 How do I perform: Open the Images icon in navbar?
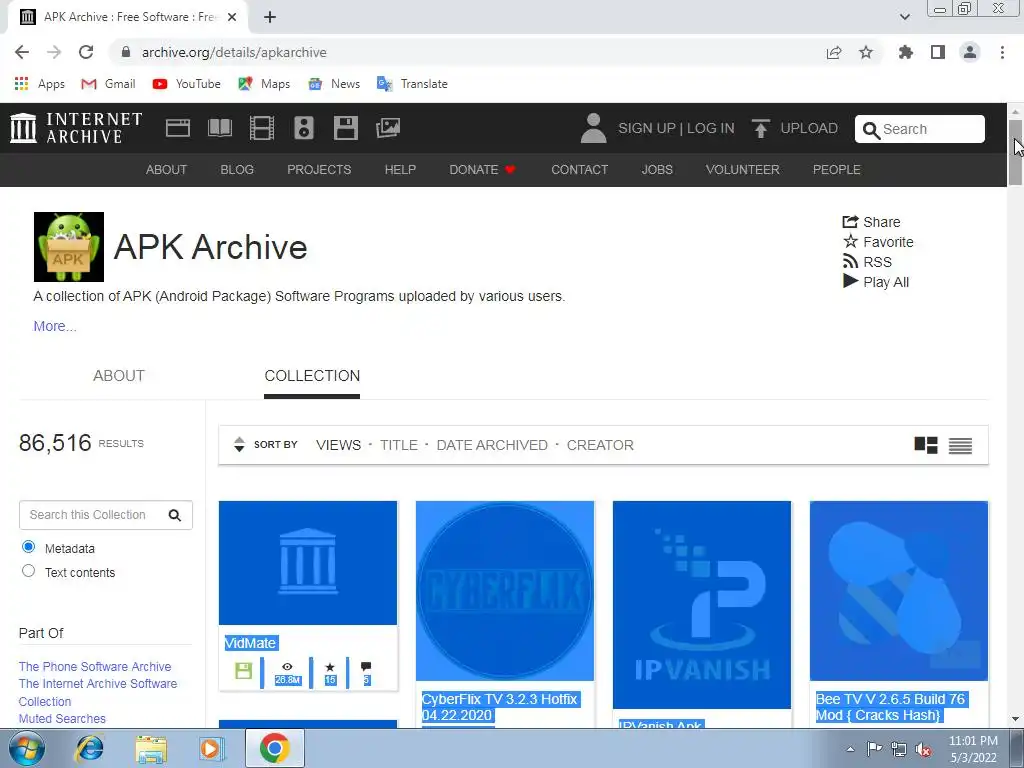pos(388,128)
